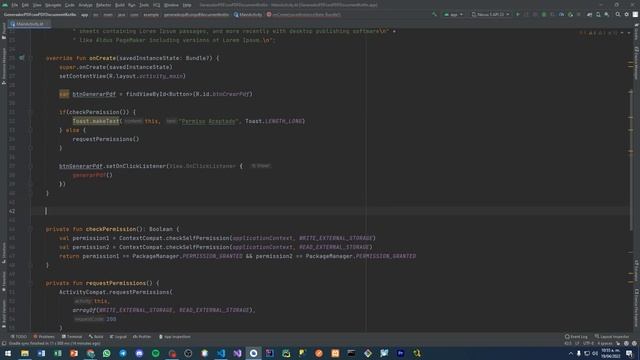
Task: Click the generarPDF() call in listener
Action: pos(92,175)
